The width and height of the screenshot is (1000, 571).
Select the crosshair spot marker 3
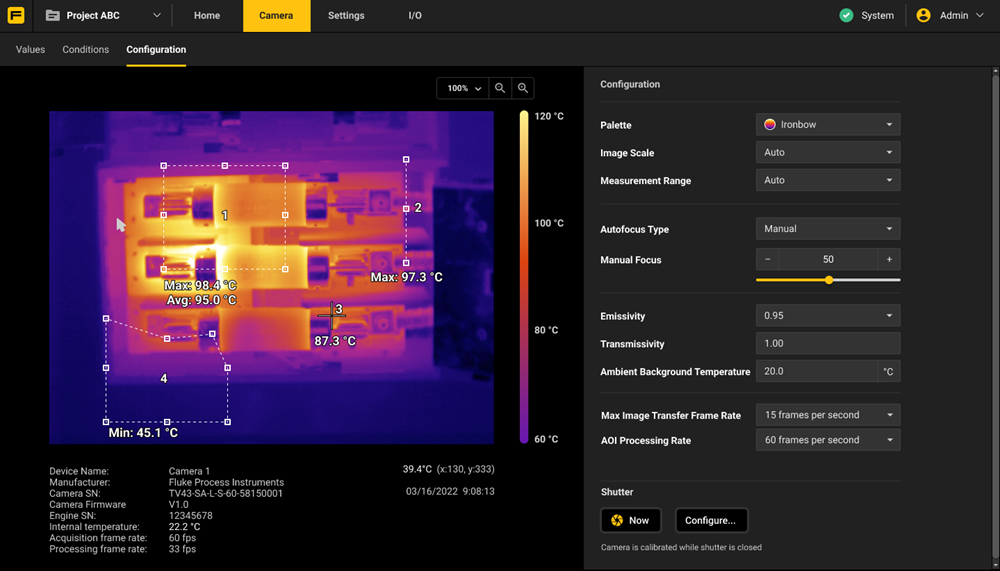331,316
